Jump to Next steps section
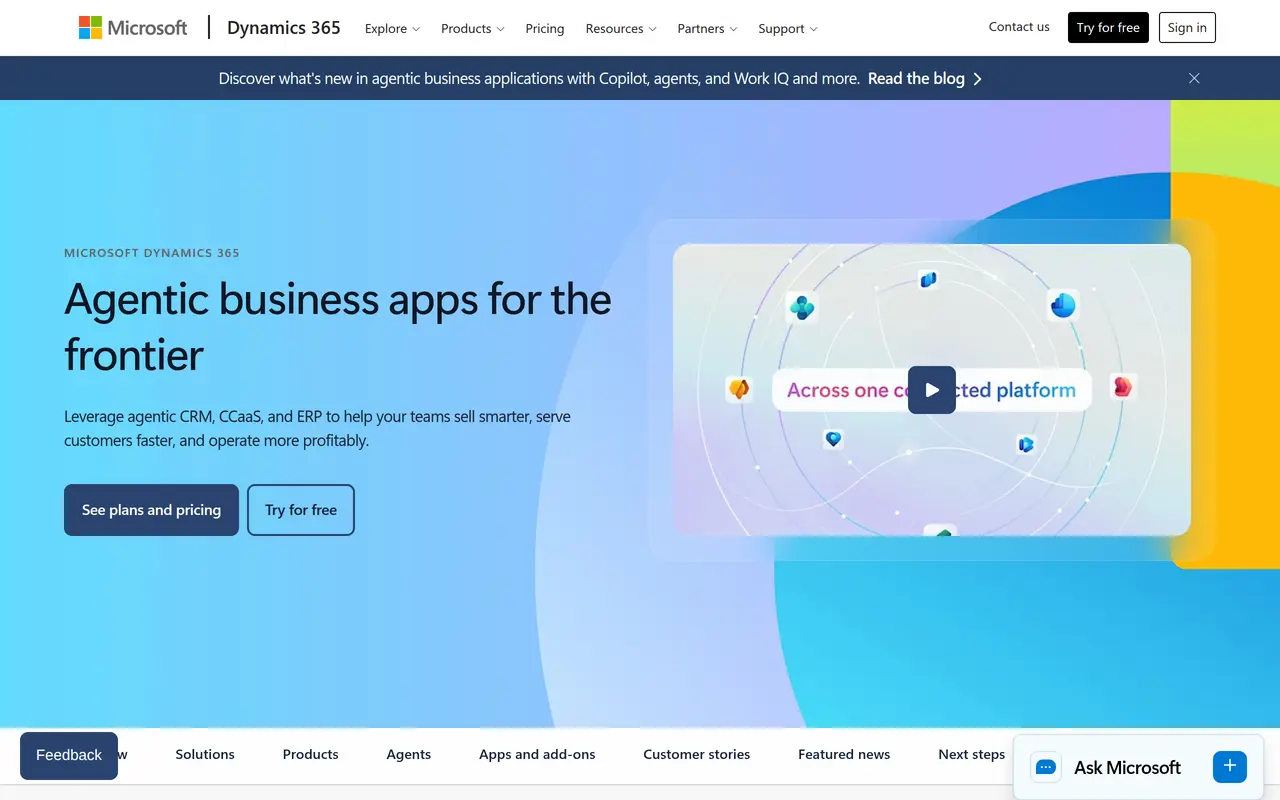The height and width of the screenshot is (800, 1280). tap(972, 754)
